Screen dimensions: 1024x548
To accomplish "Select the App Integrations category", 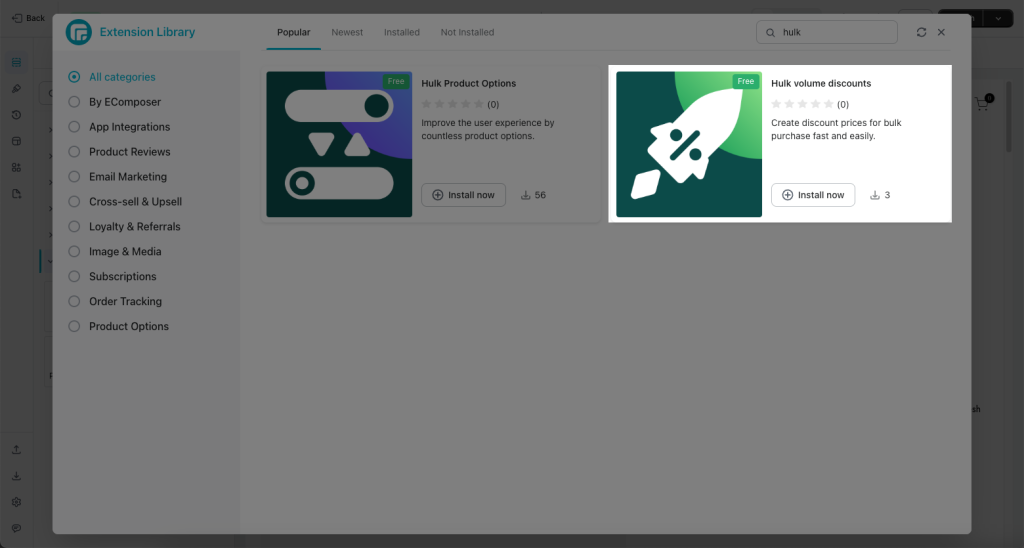I will coord(120,127).
